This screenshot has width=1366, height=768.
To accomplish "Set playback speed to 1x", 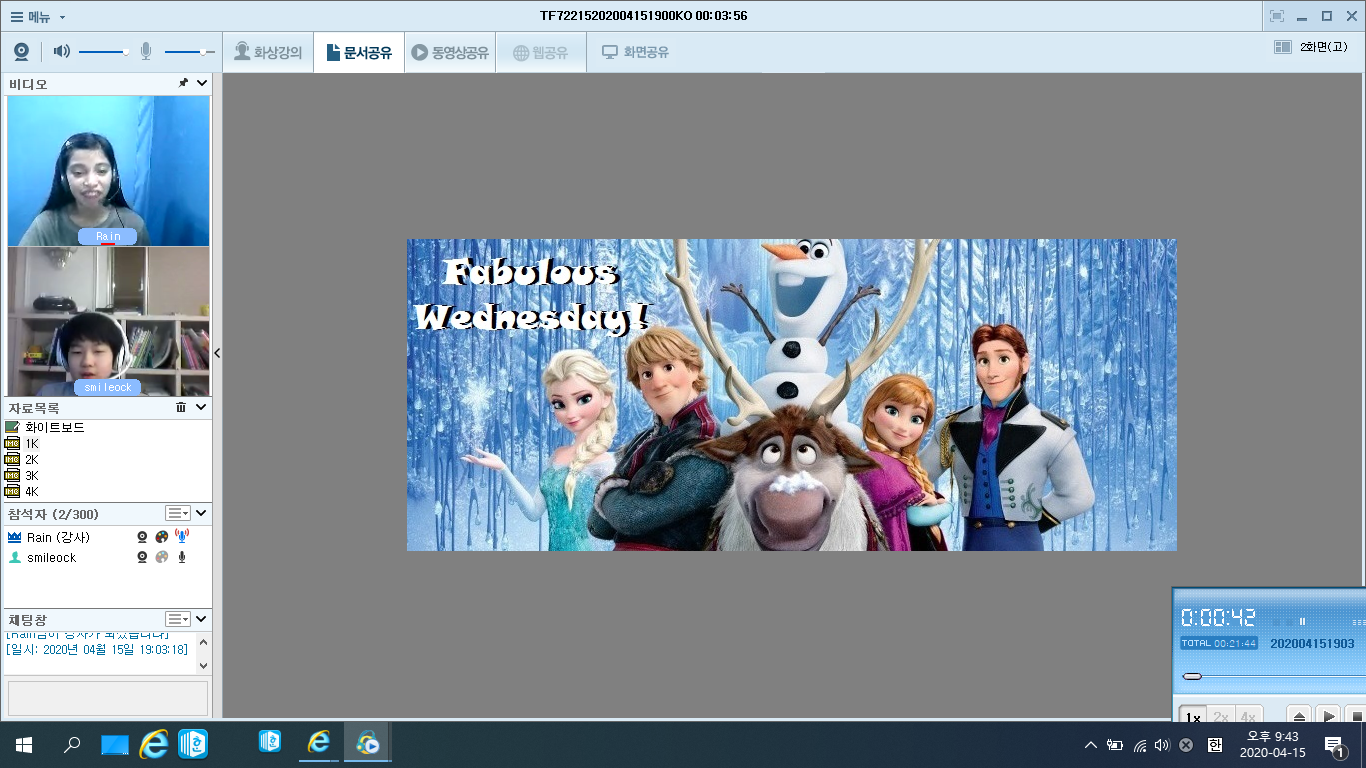I will [1192, 717].
